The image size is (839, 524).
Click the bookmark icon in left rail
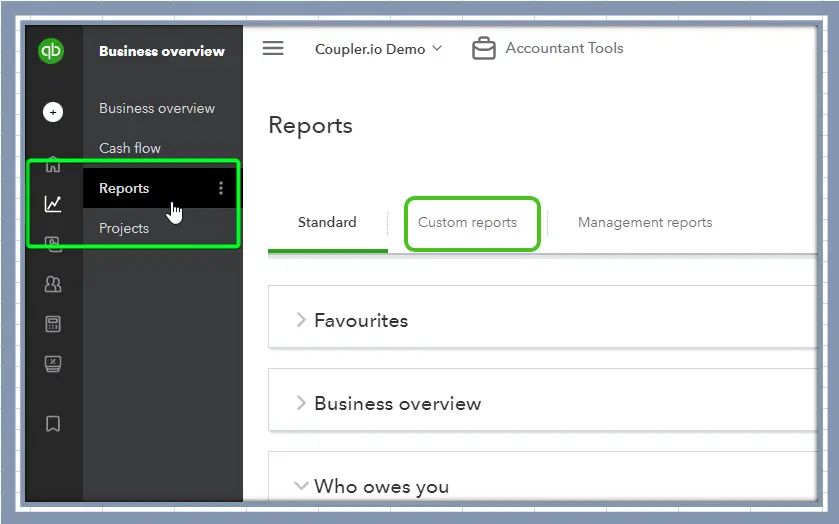coord(53,424)
